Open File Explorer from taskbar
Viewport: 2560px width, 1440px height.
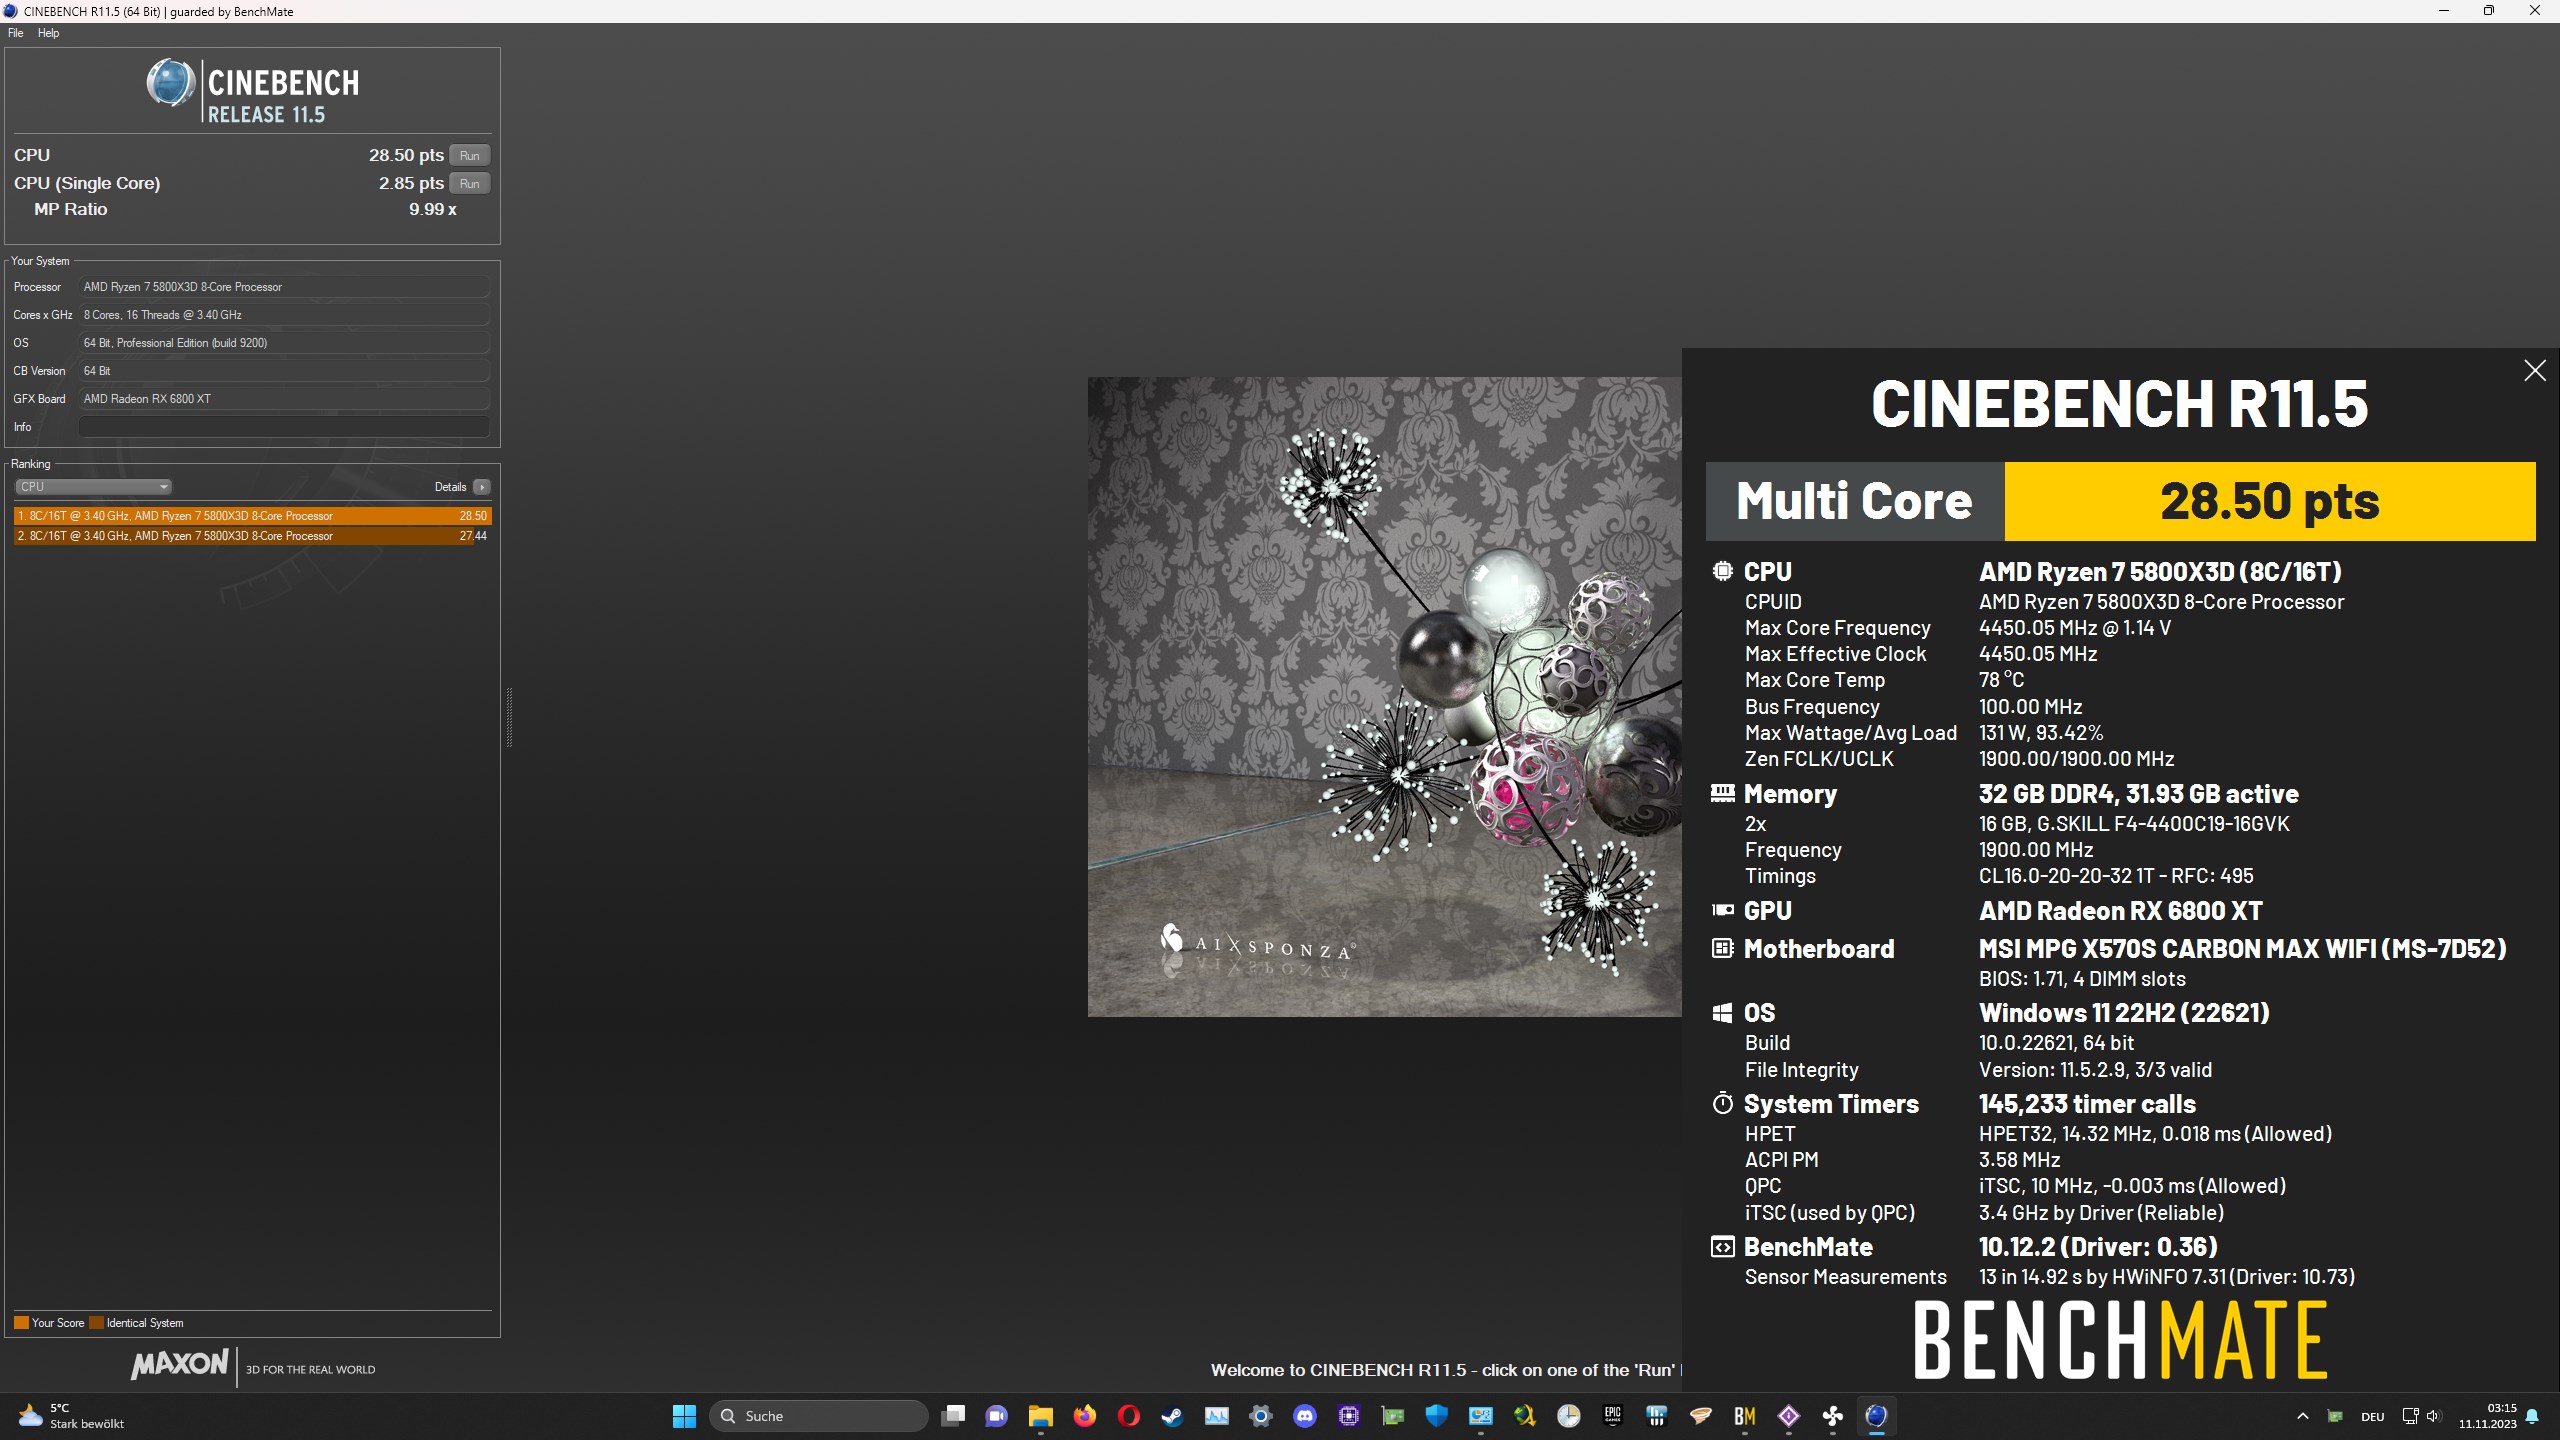[x=1041, y=1416]
